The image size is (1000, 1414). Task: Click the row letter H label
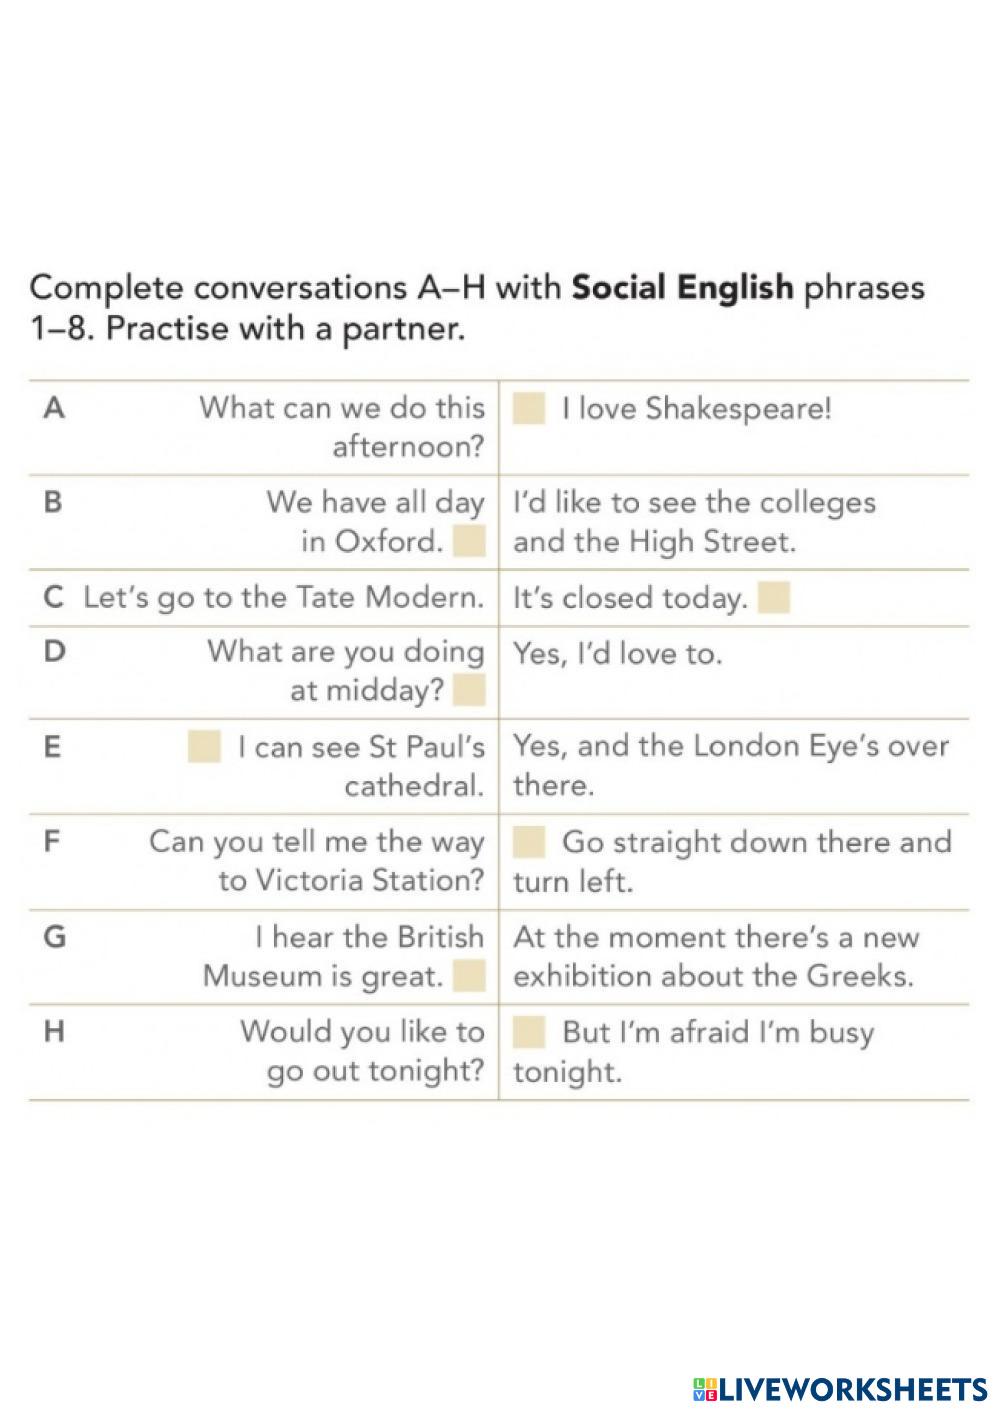coord(55,1032)
